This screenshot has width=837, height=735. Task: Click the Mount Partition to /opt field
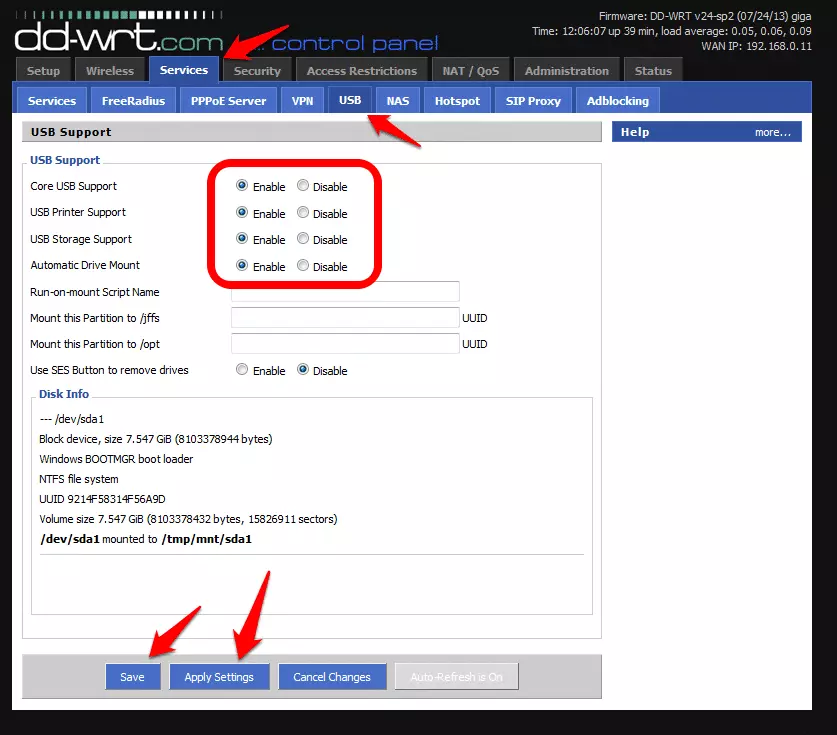click(x=345, y=344)
